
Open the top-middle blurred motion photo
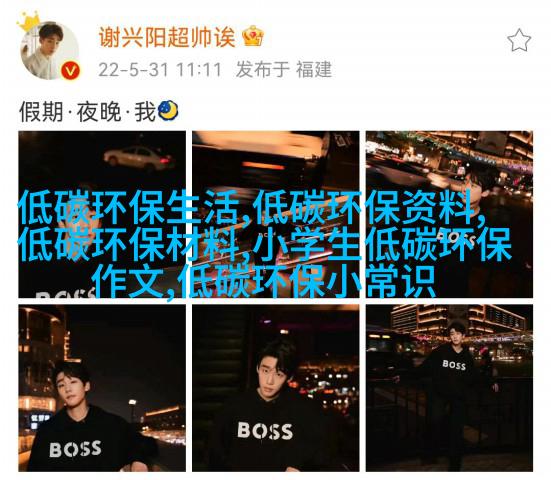(x=276, y=214)
